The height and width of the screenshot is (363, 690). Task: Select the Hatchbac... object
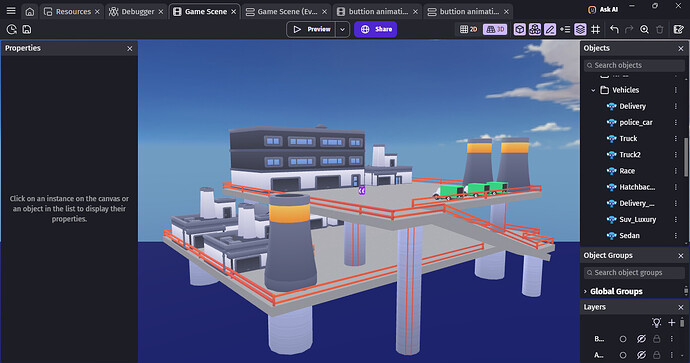[637, 187]
